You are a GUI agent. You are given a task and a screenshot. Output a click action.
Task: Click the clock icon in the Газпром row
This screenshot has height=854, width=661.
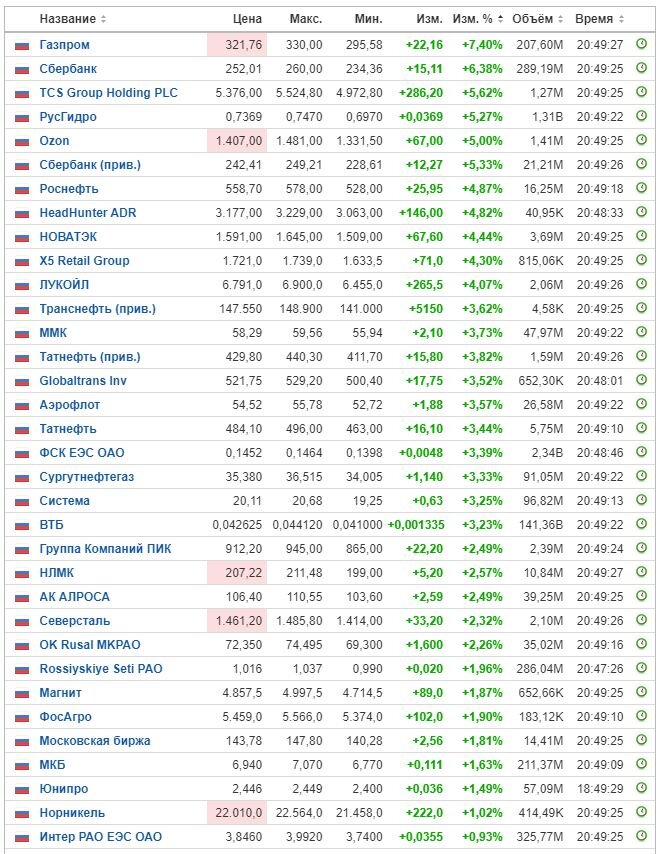(x=641, y=44)
